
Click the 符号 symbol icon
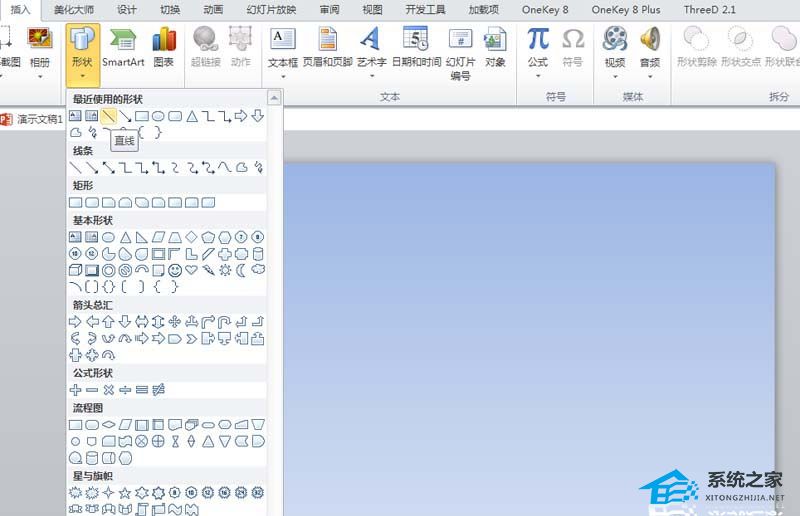(x=572, y=48)
